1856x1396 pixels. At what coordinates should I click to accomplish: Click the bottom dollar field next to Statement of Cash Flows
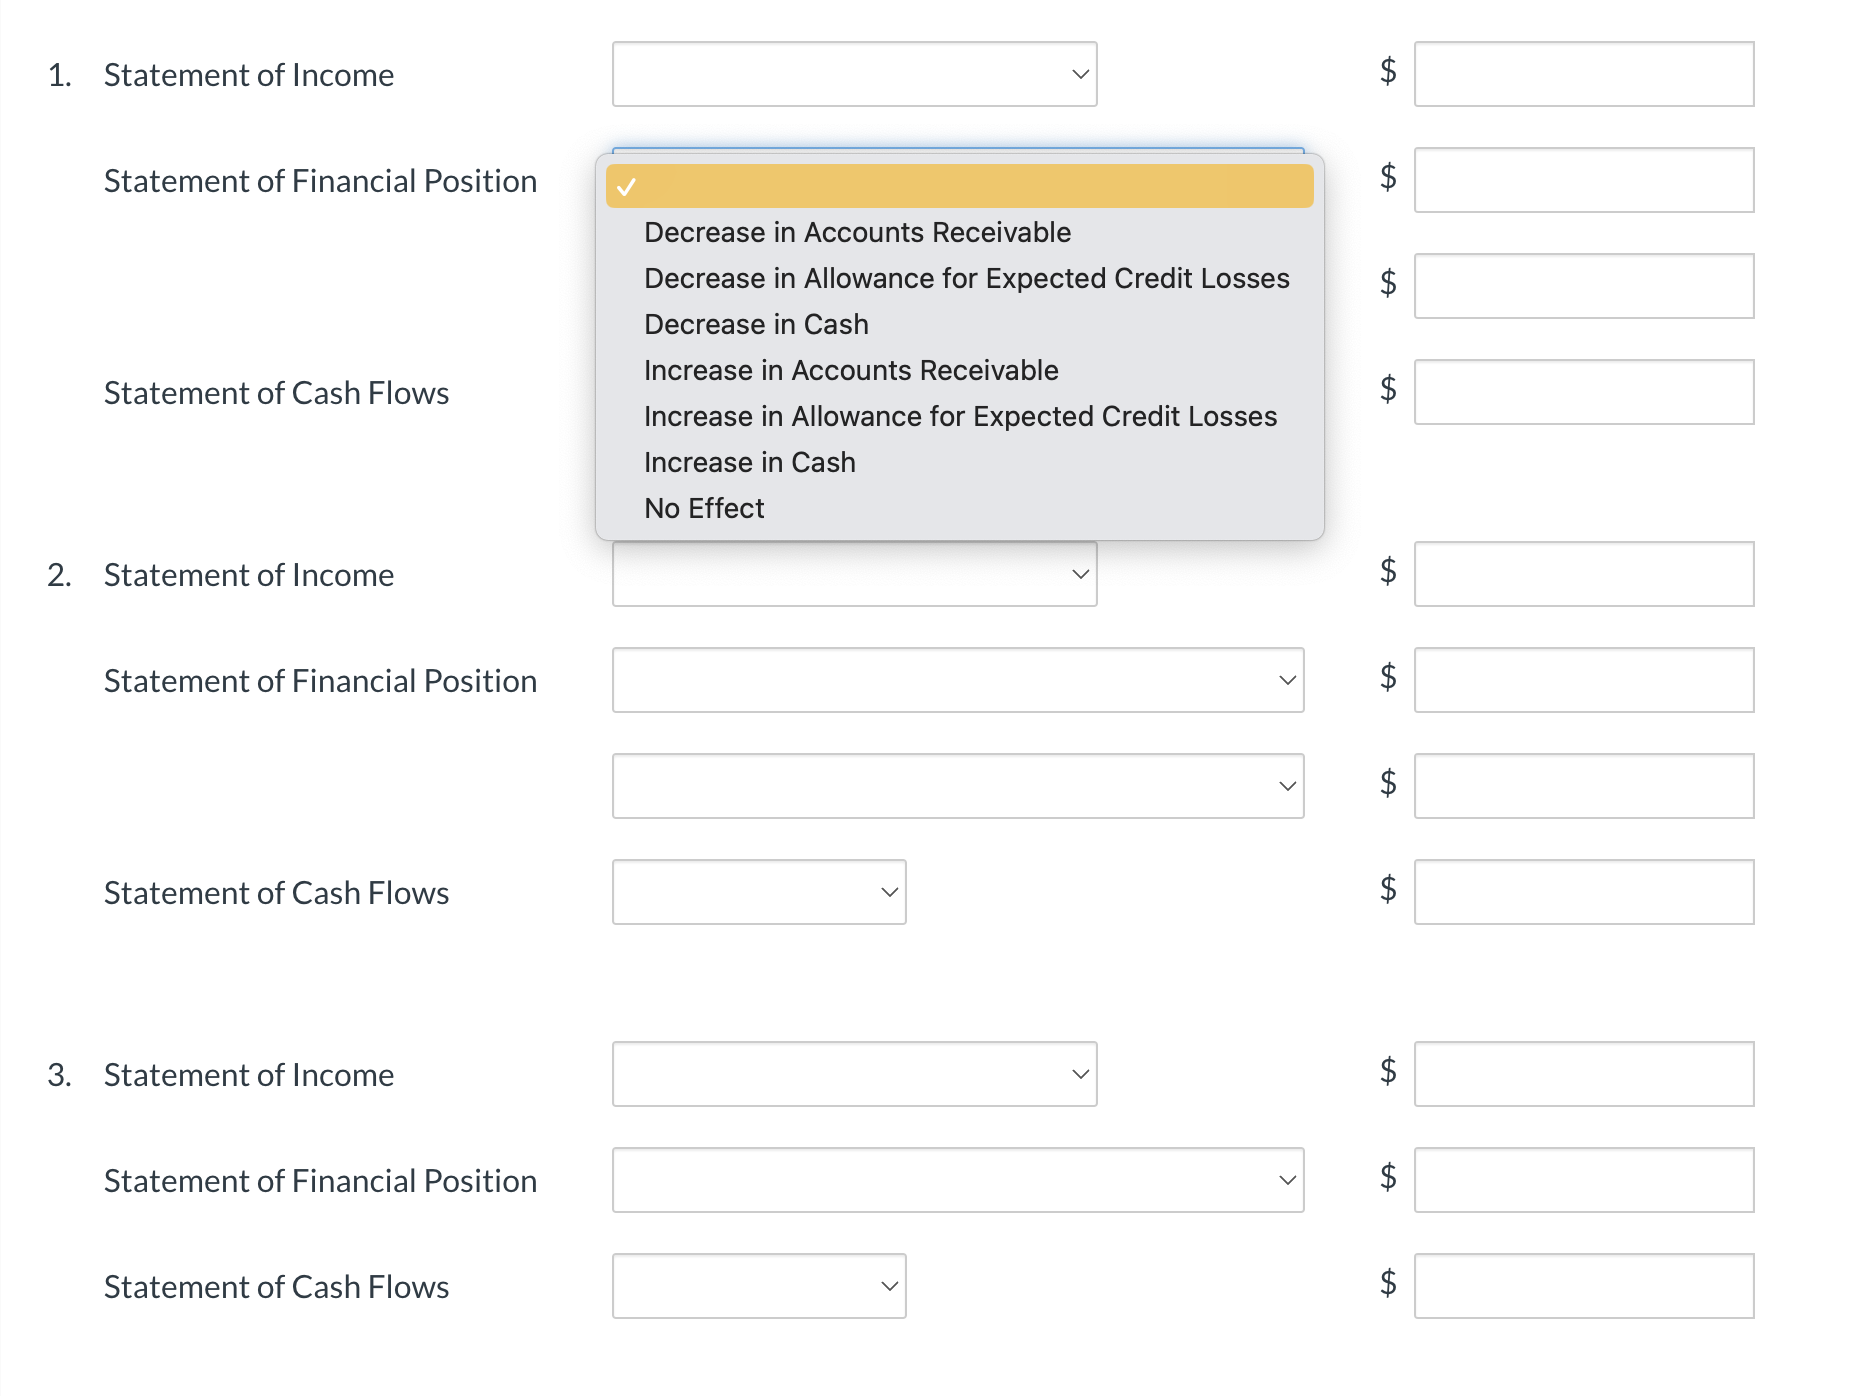(1583, 1285)
